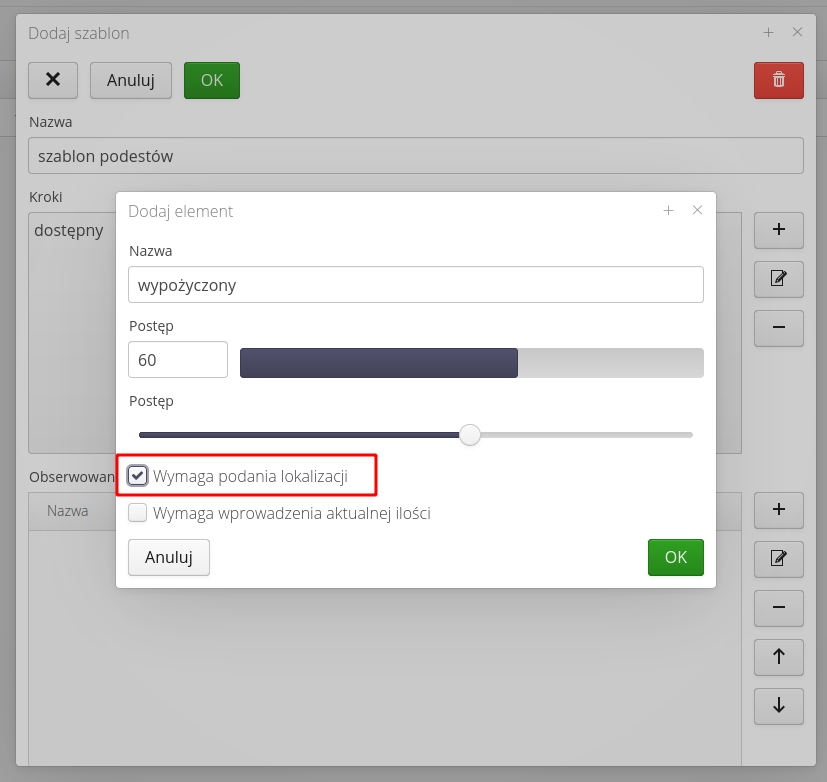The height and width of the screenshot is (782, 827).
Task: Uncheck Wymaga podania lokalizacji checkbox
Action: 138,476
